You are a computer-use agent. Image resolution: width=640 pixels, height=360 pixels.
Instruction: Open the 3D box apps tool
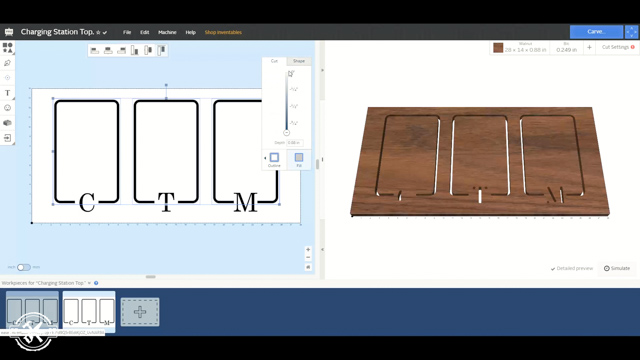coord(7,123)
